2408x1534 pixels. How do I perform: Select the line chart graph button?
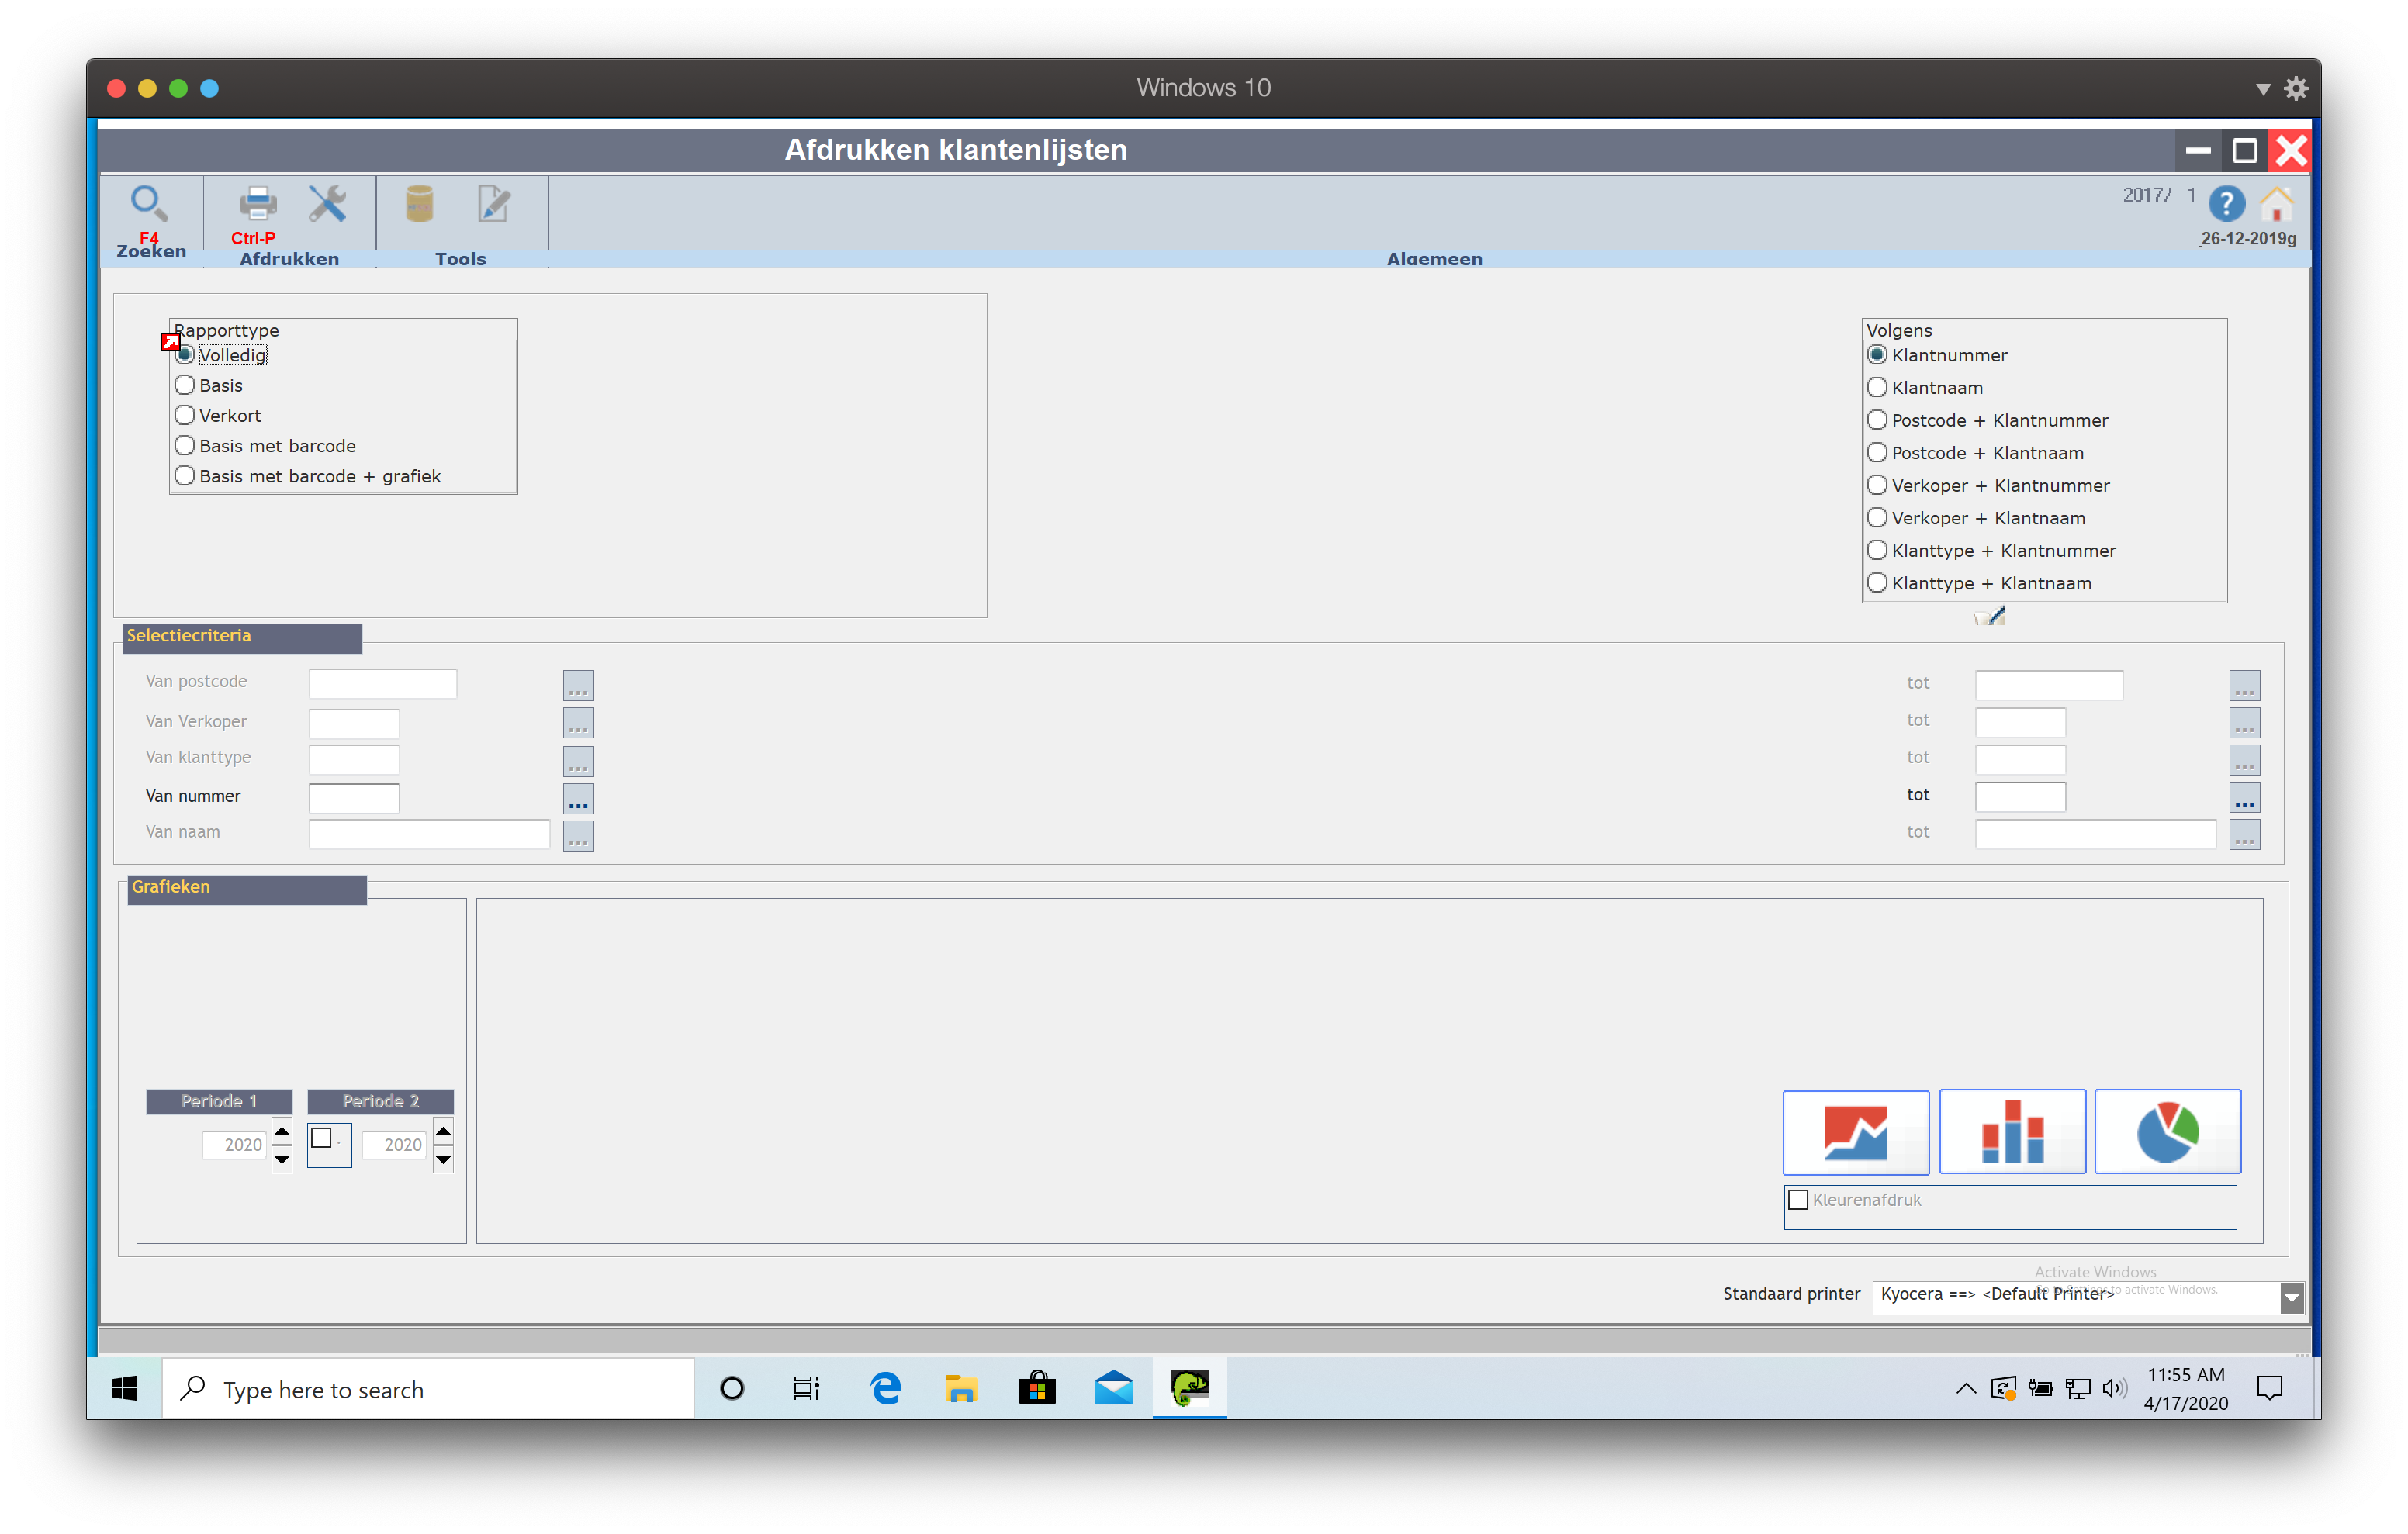coord(1855,1132)
